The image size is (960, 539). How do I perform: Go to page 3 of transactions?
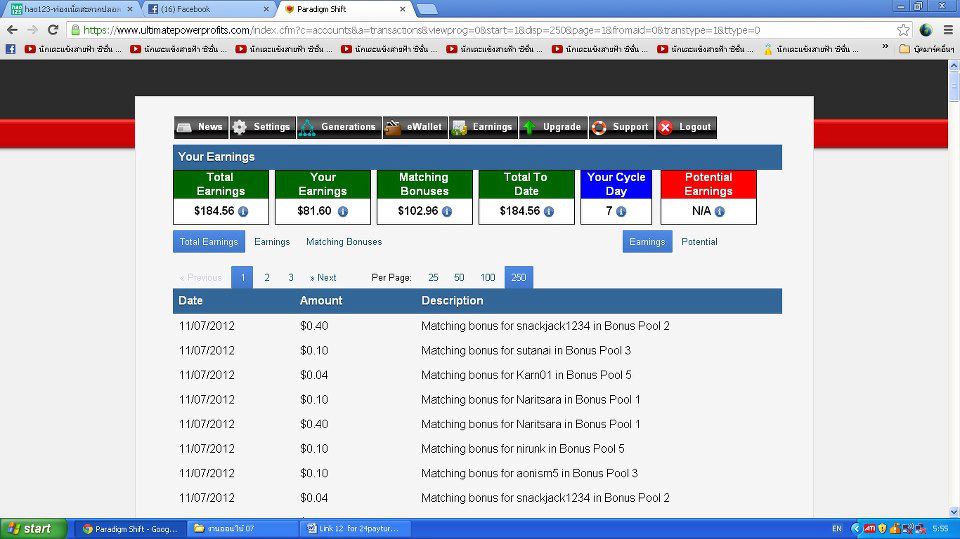point(291,277)
